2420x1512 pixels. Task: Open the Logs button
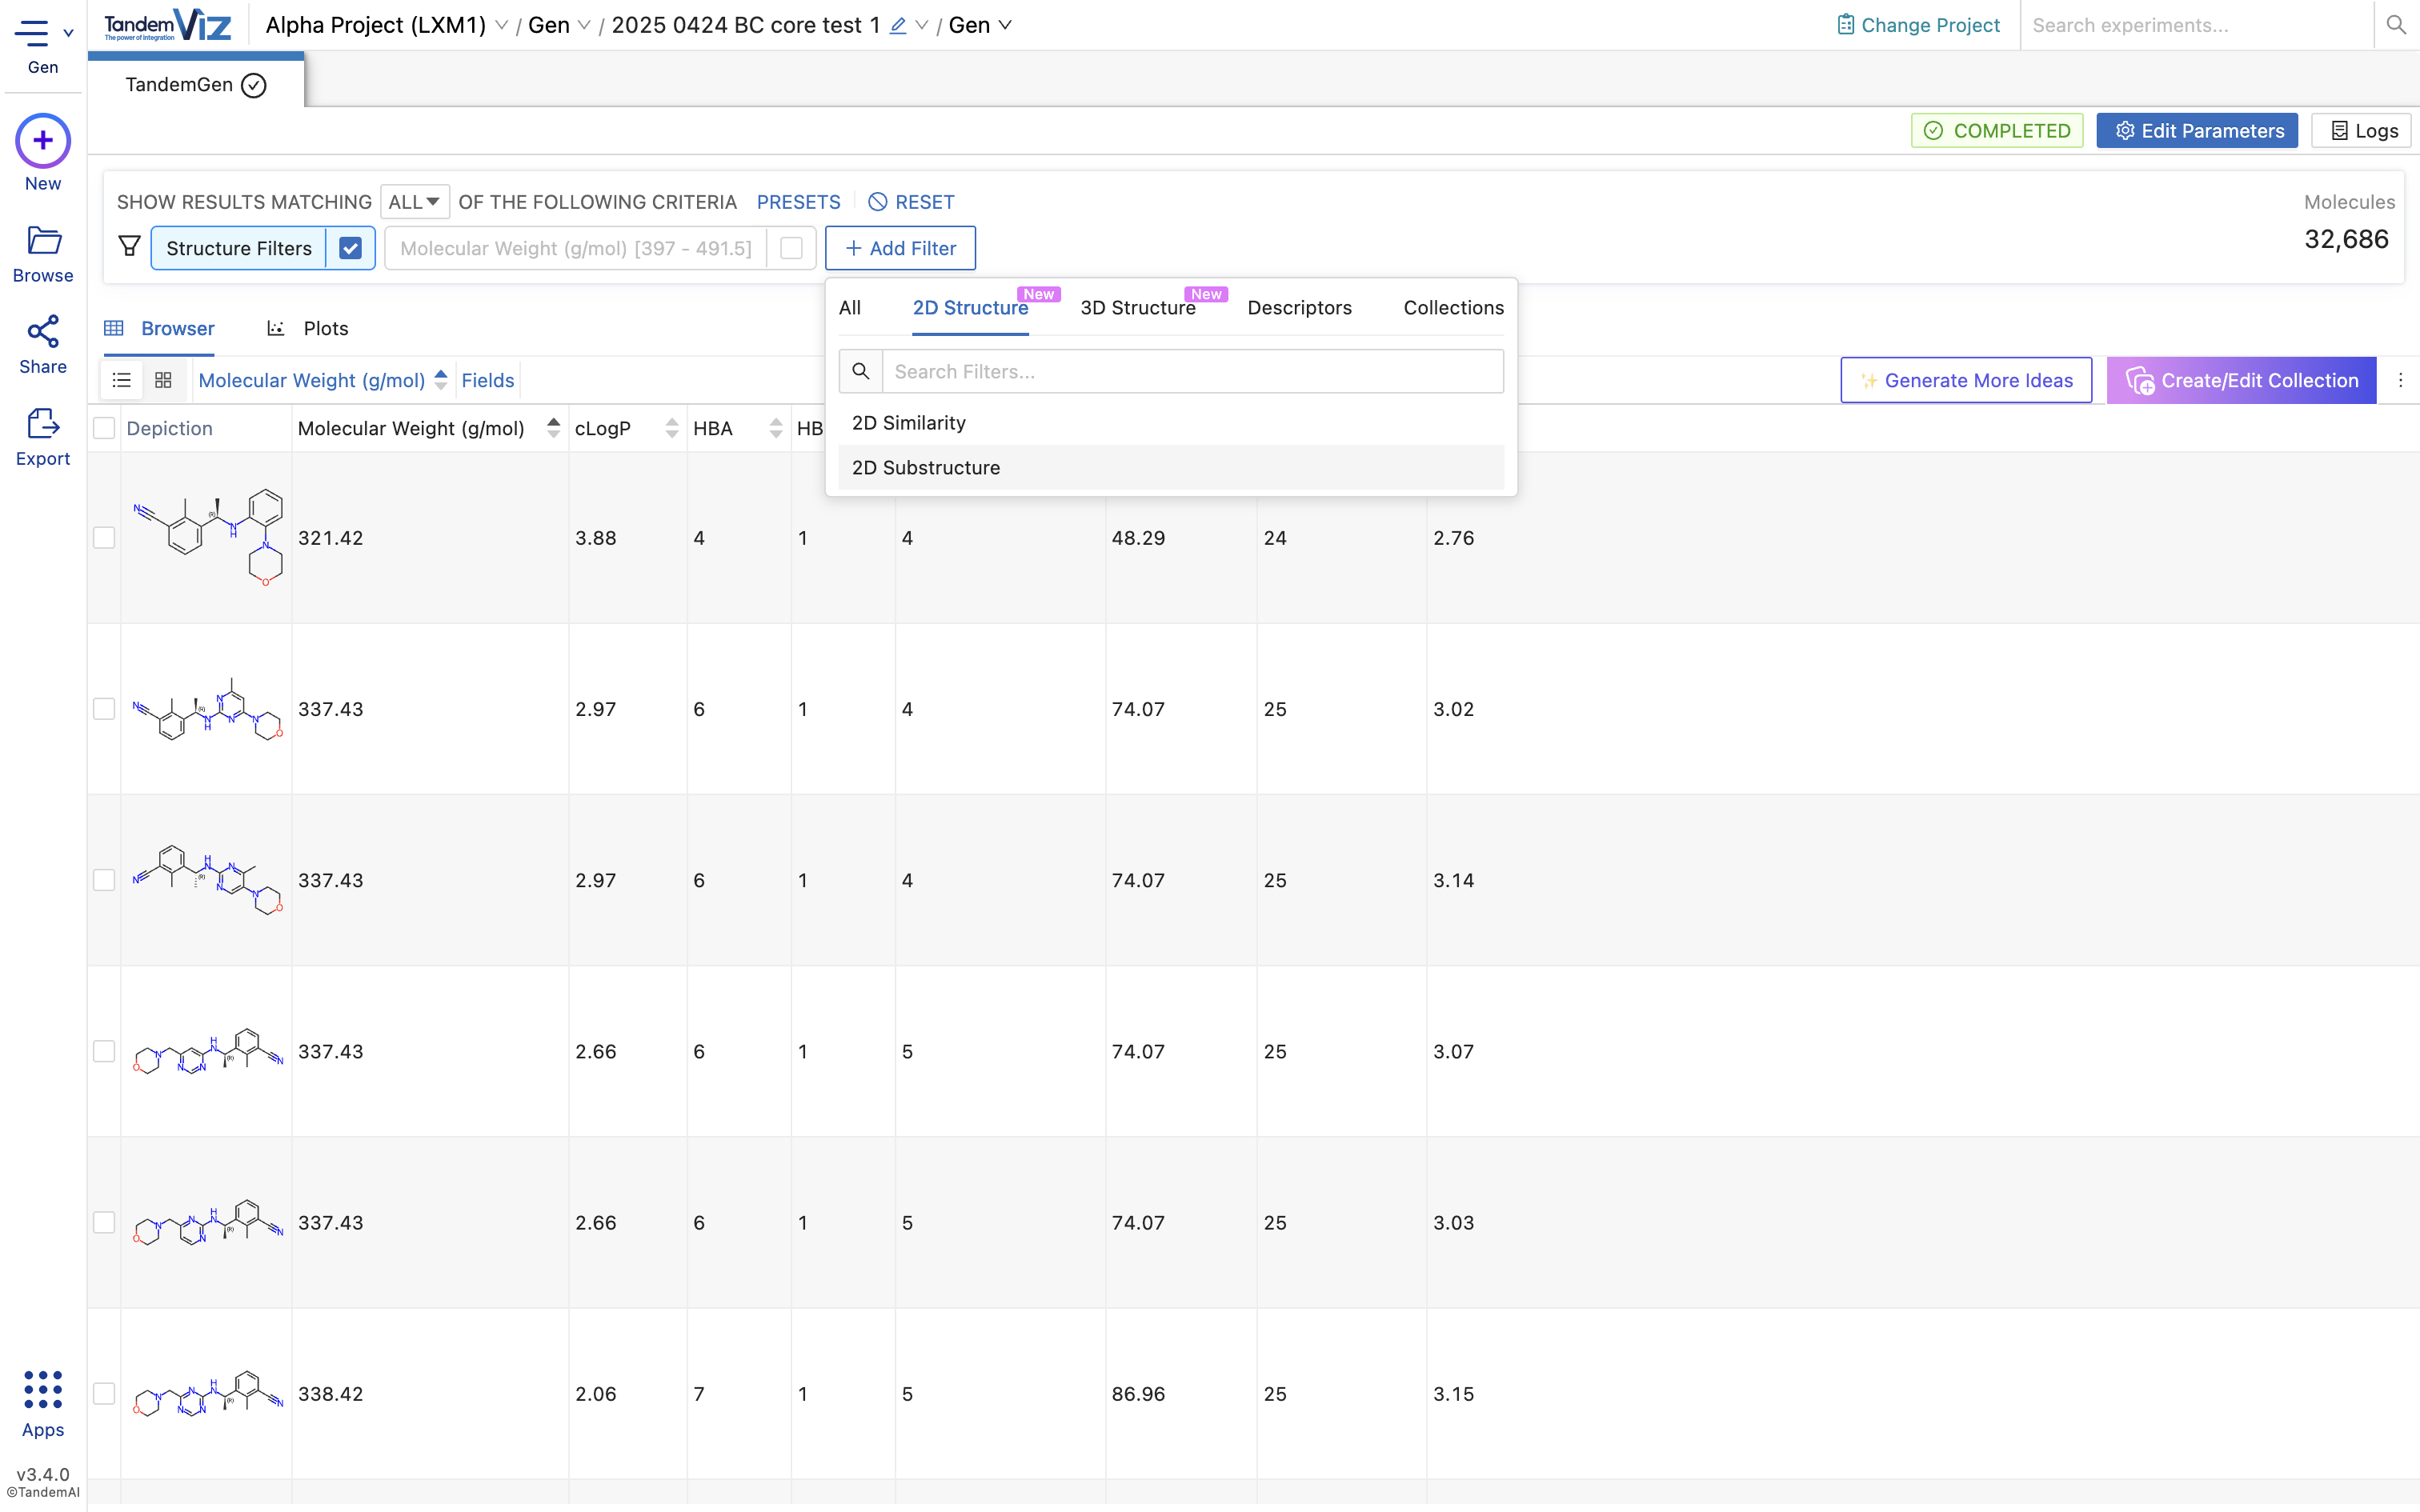(2362, 131)
